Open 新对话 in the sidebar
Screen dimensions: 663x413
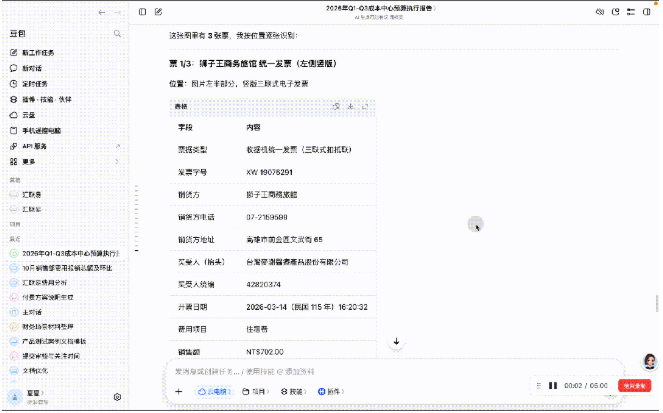tap(32, 68)
